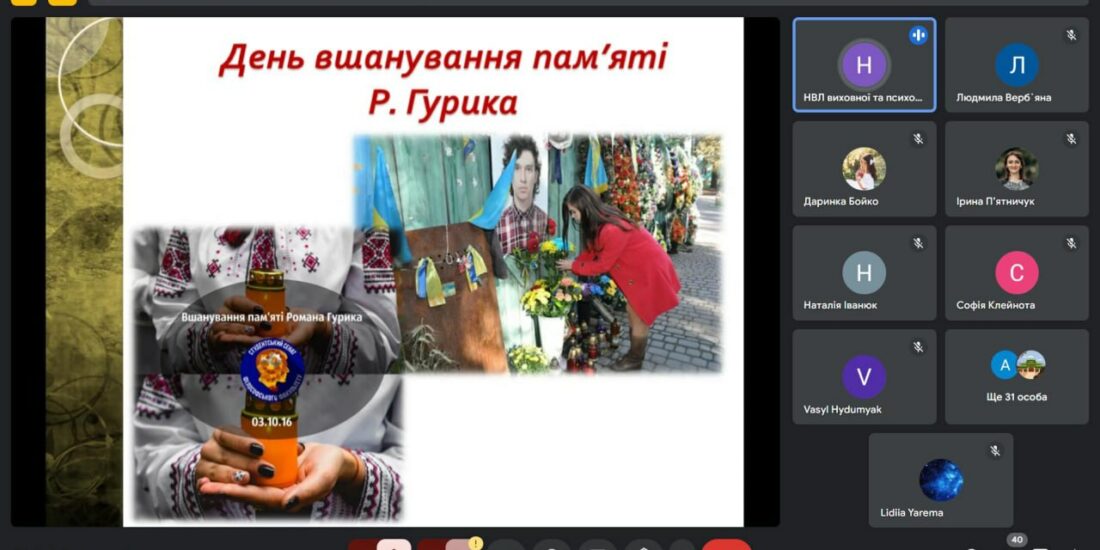Toggle the camera button with warning badge
Image resolution: width=1100 pixels, height=550 pixels.
(x=448, y=545)
